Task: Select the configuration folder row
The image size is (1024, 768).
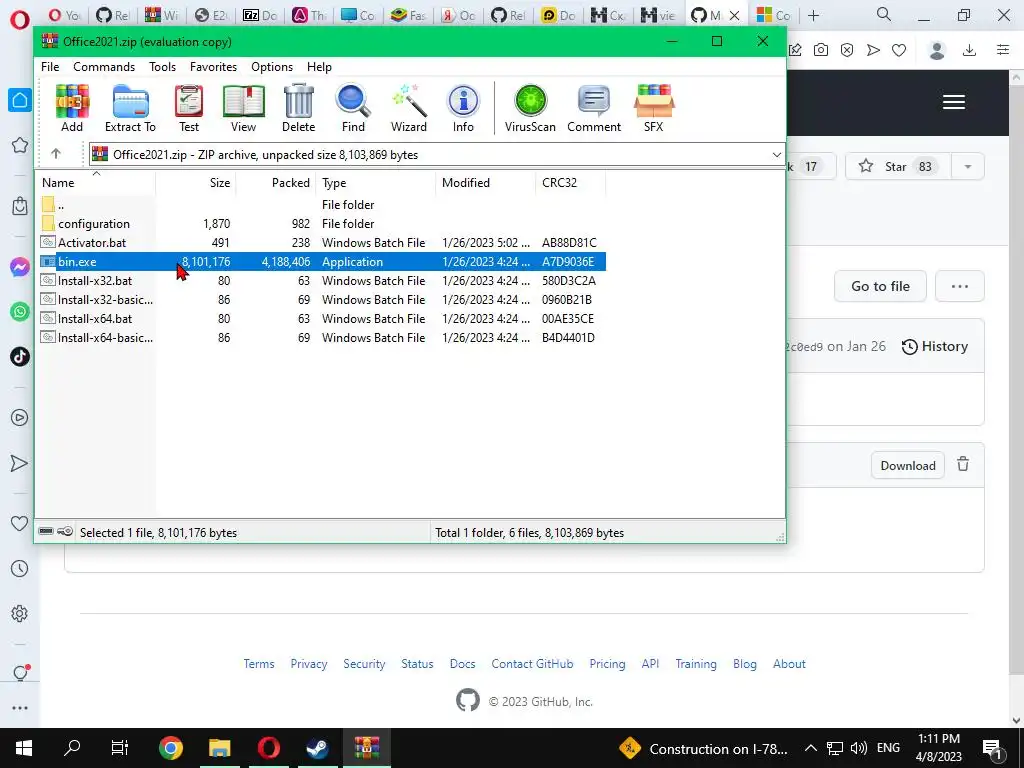Action: tap(321, 223)
